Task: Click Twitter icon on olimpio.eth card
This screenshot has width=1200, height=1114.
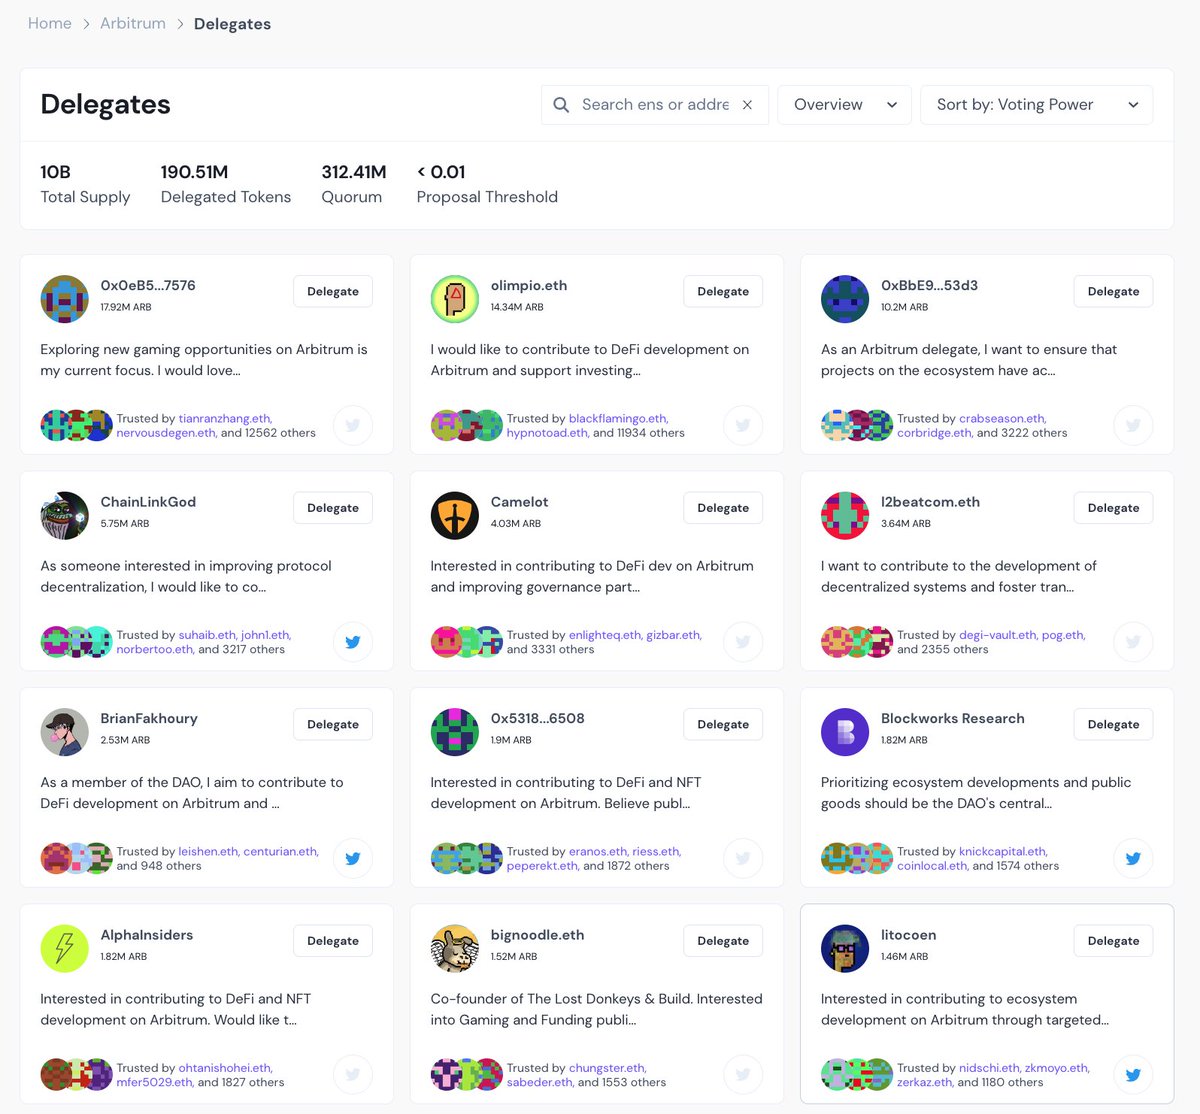Action: pos(743,425)
